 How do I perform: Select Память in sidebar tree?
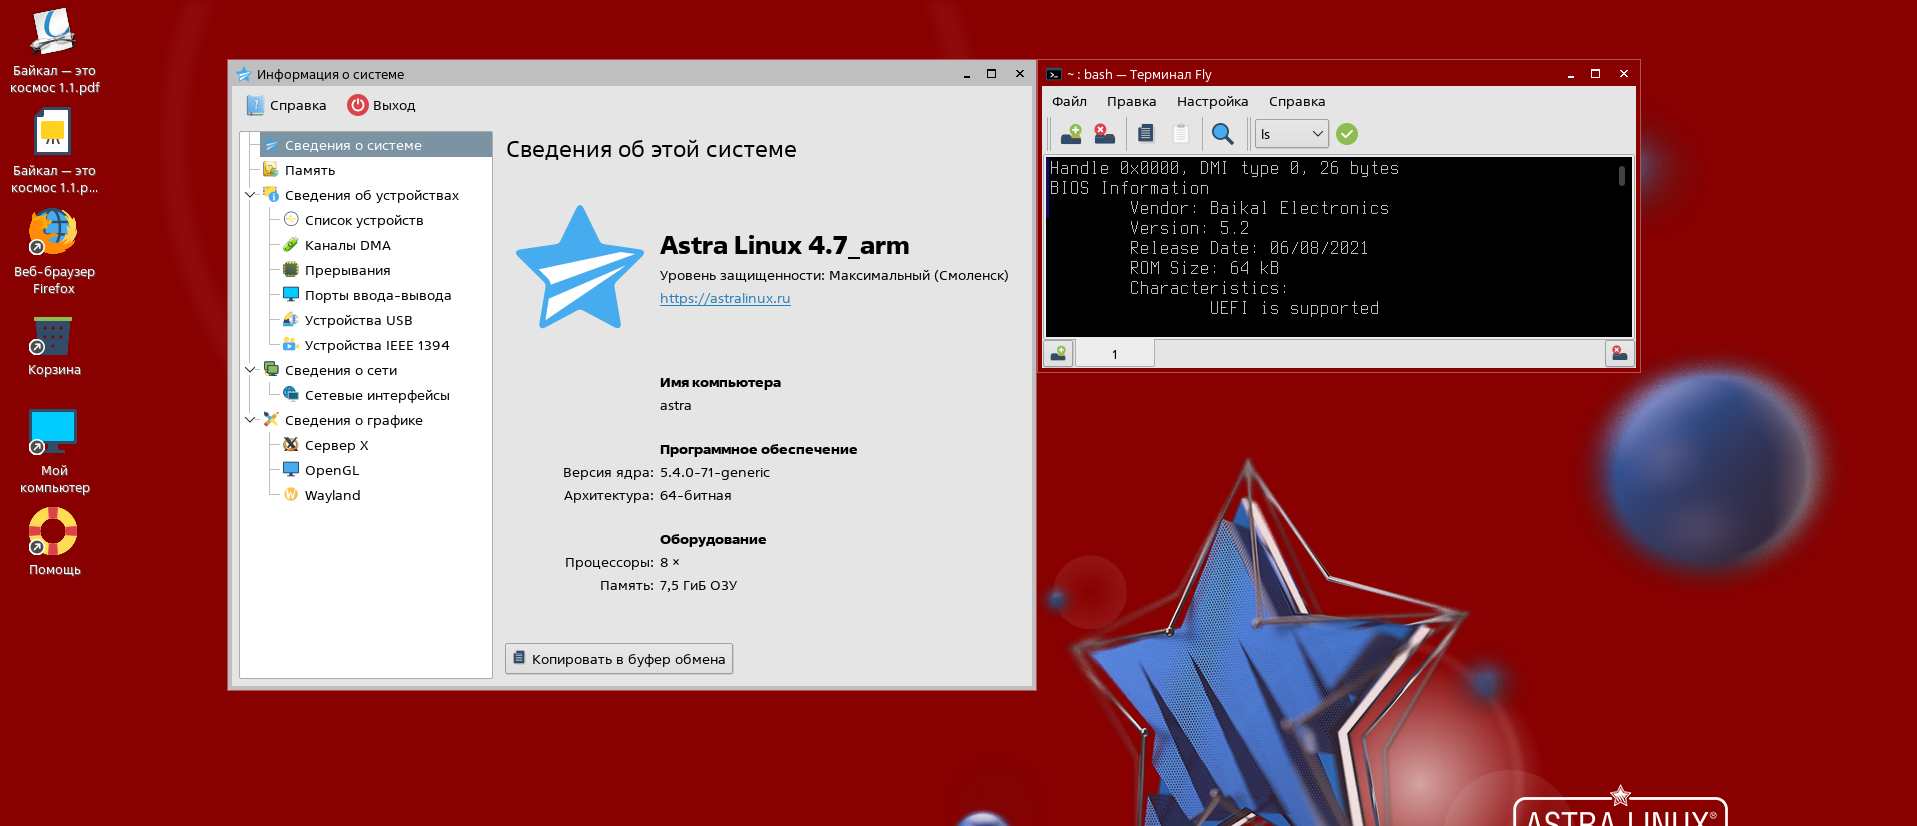tap(310, 170)
